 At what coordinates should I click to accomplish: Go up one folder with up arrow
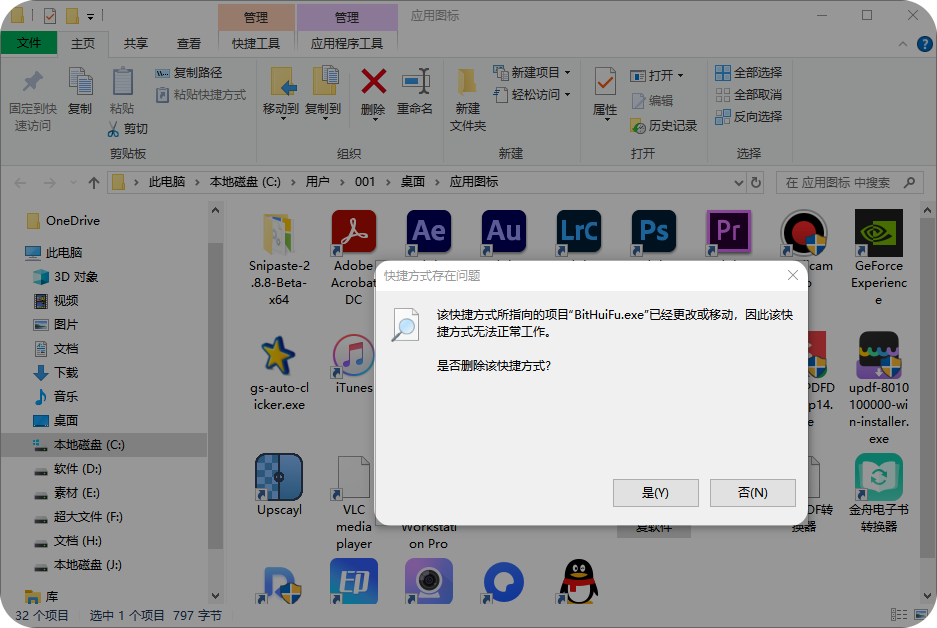(x=94, y=182)
